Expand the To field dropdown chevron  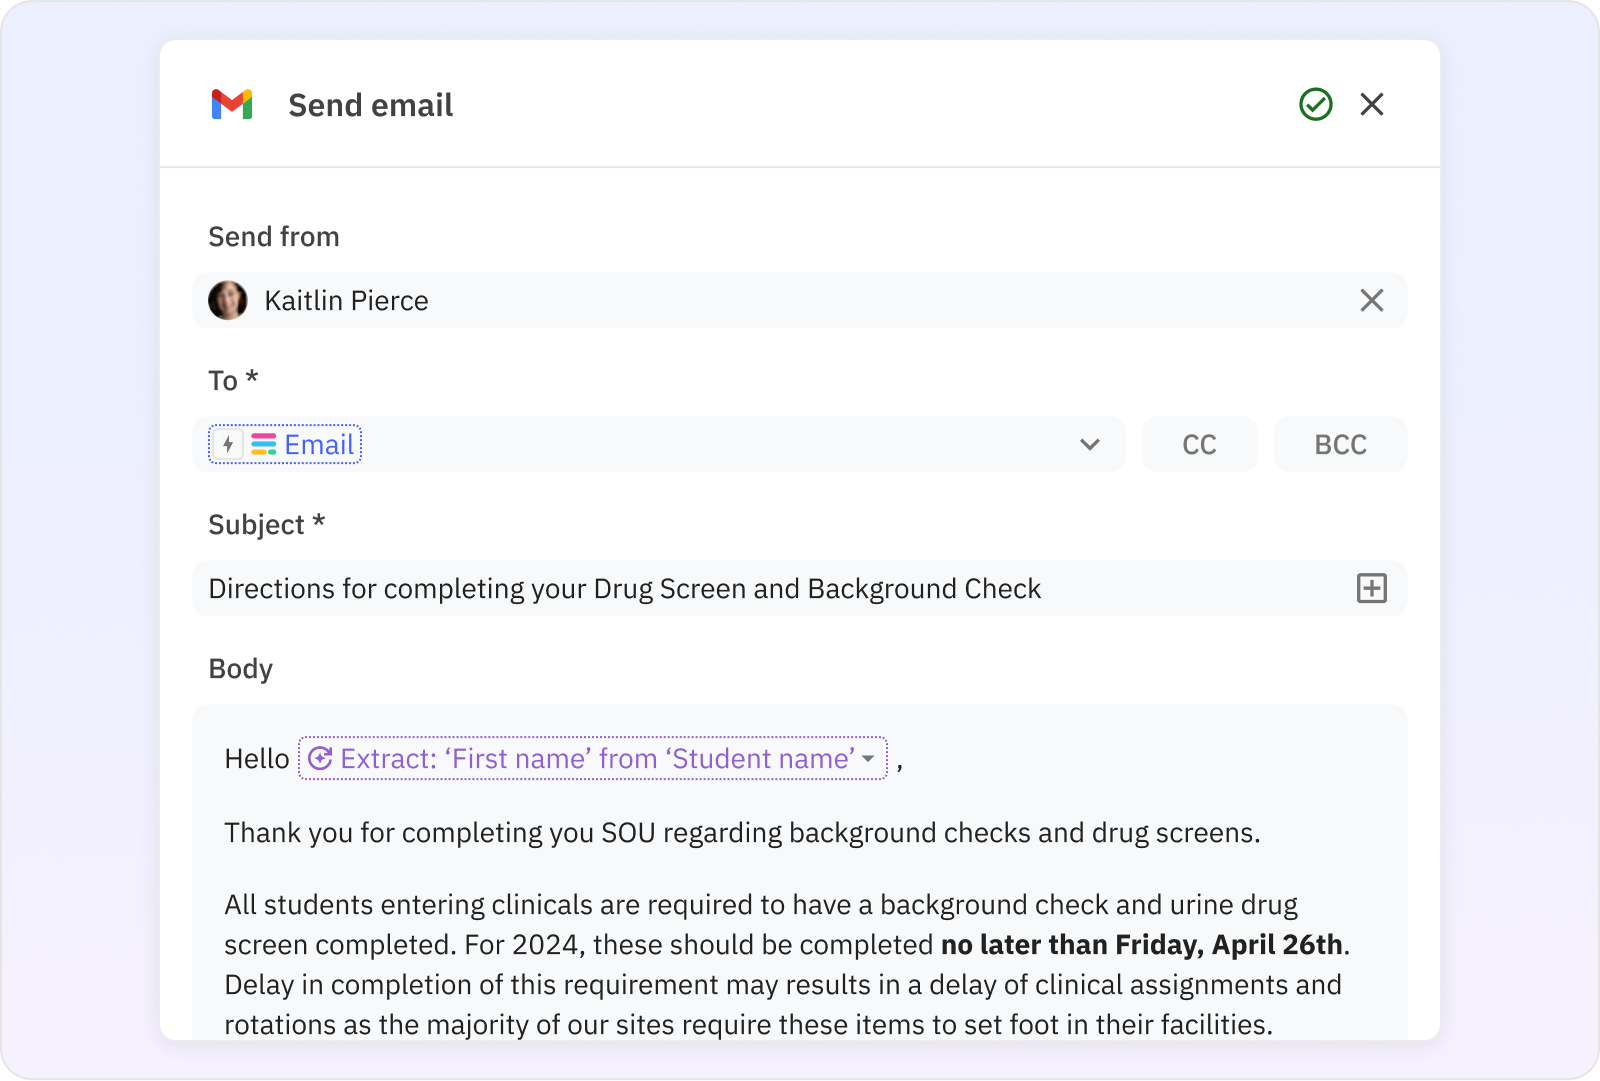(x=1090, y=444)
